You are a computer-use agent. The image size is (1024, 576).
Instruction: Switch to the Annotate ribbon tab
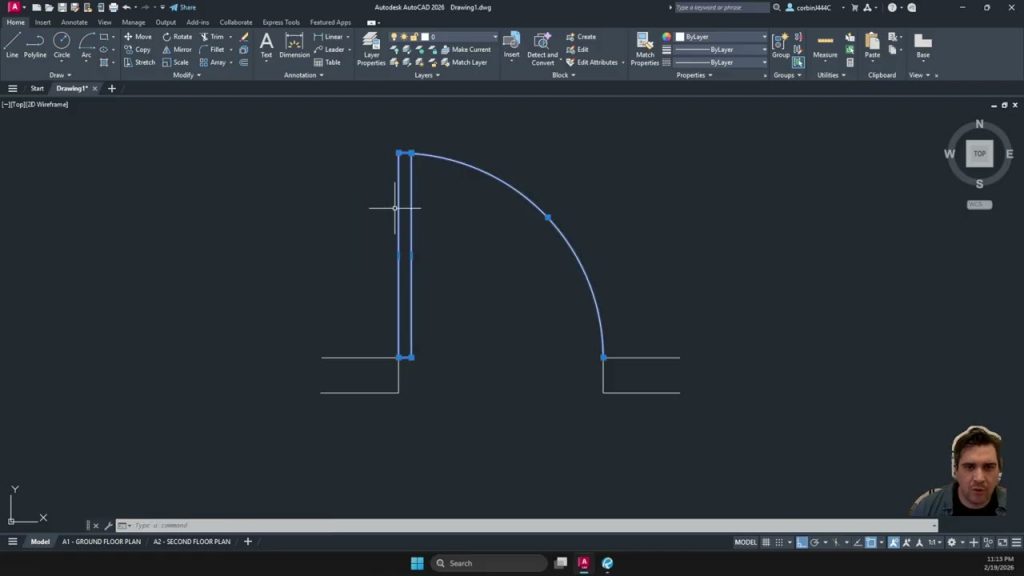click(x=74, y=22)
